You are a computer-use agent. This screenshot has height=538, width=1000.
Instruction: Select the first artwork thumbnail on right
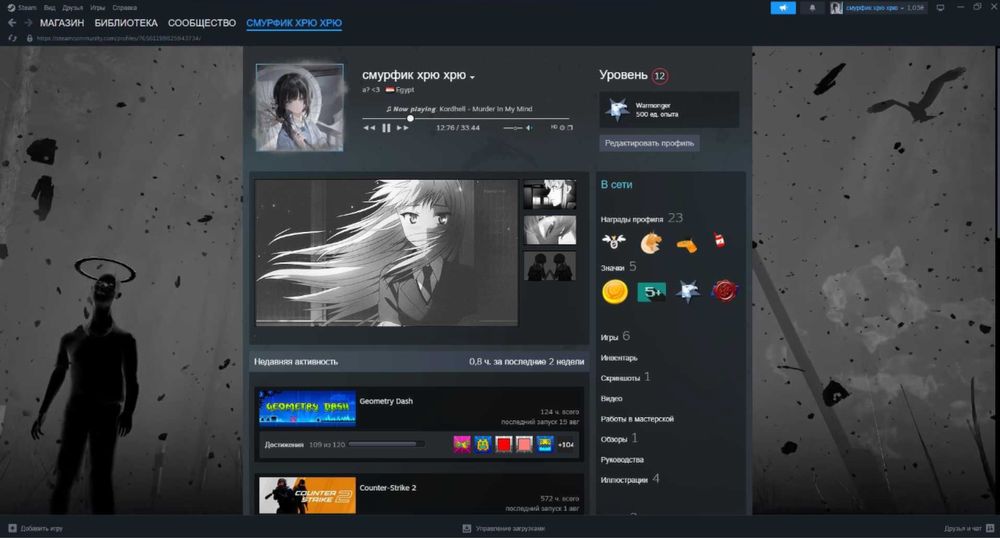550,194
